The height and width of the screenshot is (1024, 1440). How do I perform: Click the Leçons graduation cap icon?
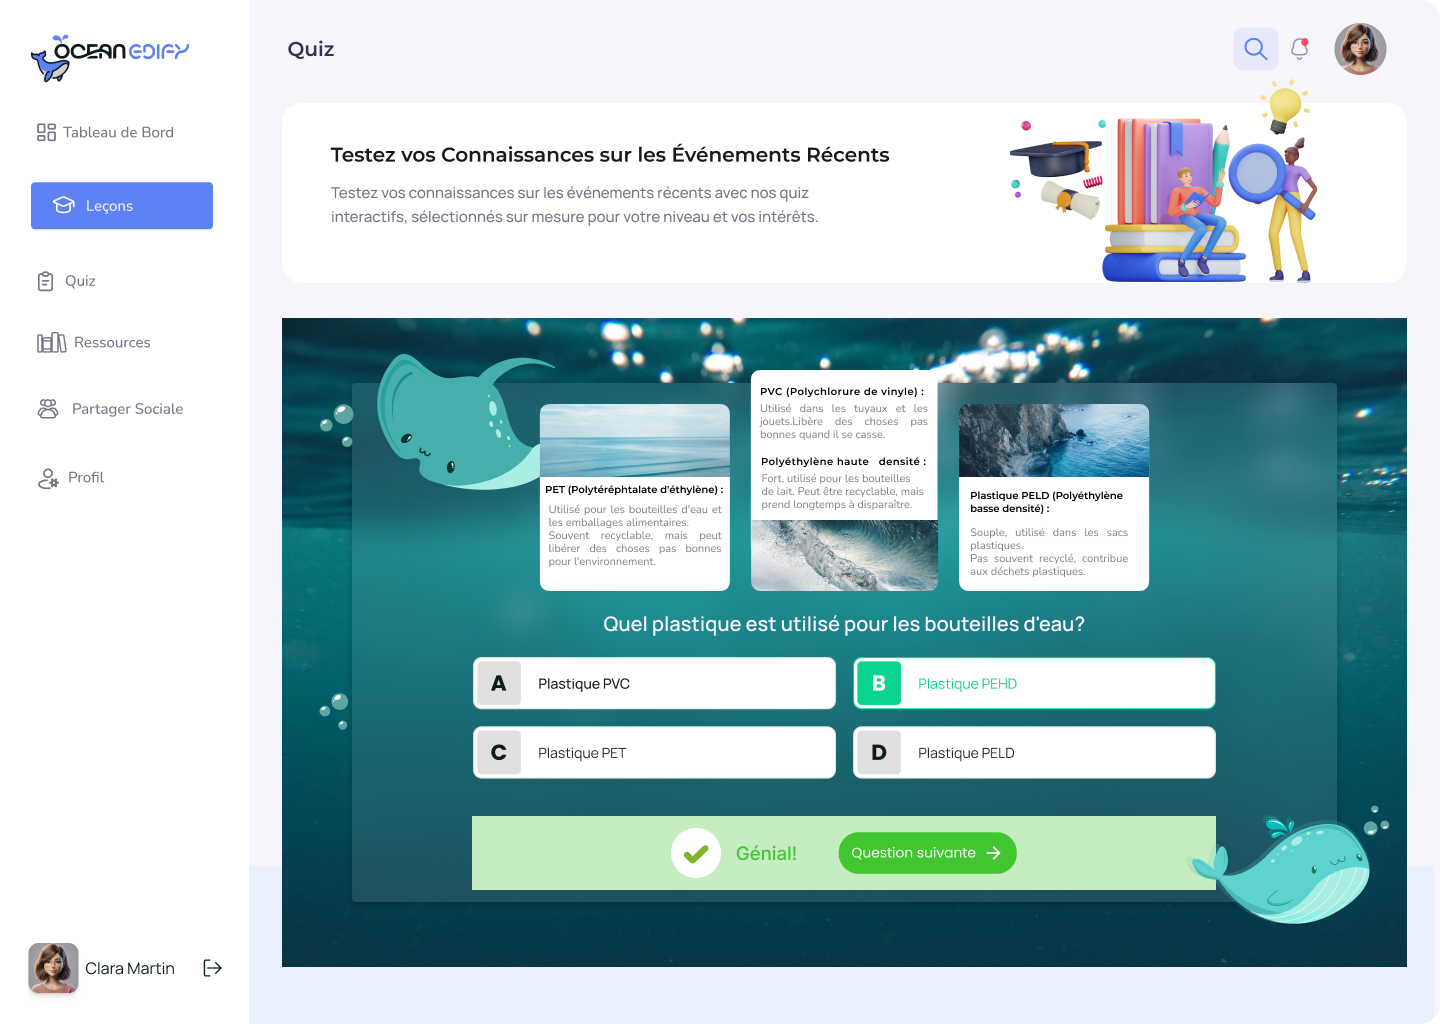point(64,205)
